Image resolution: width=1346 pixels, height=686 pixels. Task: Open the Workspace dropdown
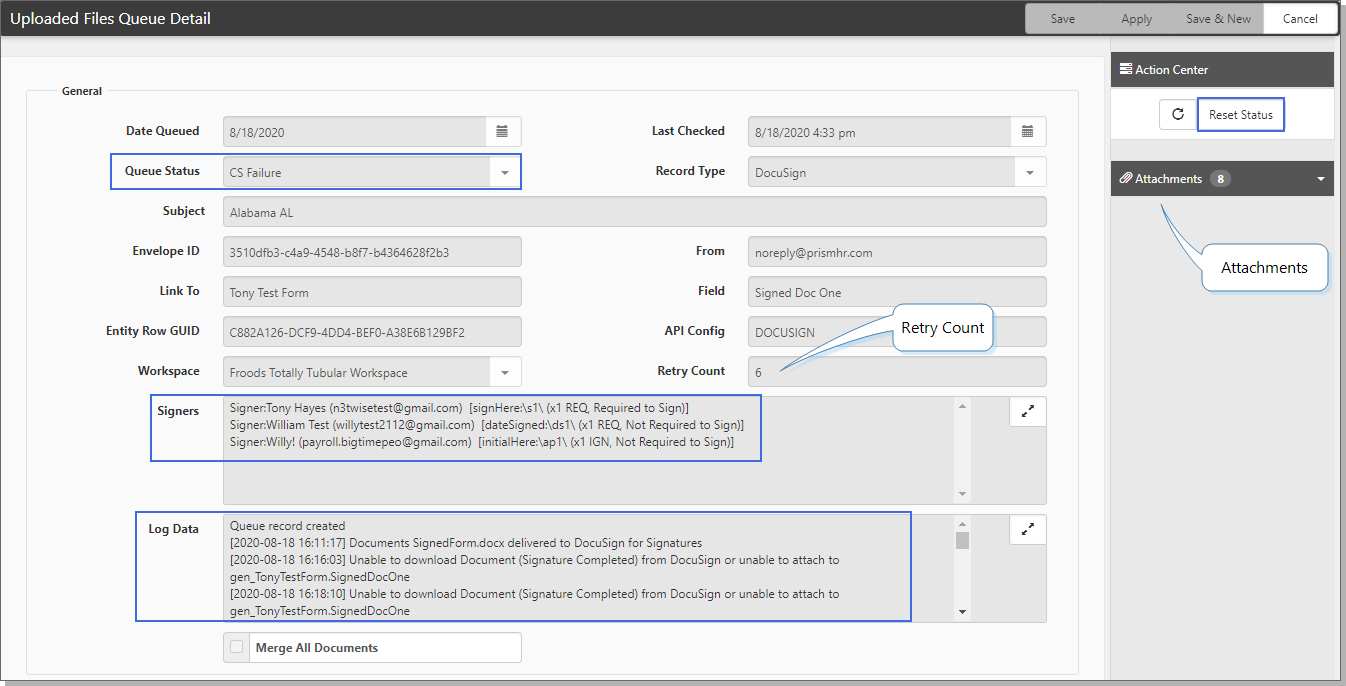pos(505,372)
